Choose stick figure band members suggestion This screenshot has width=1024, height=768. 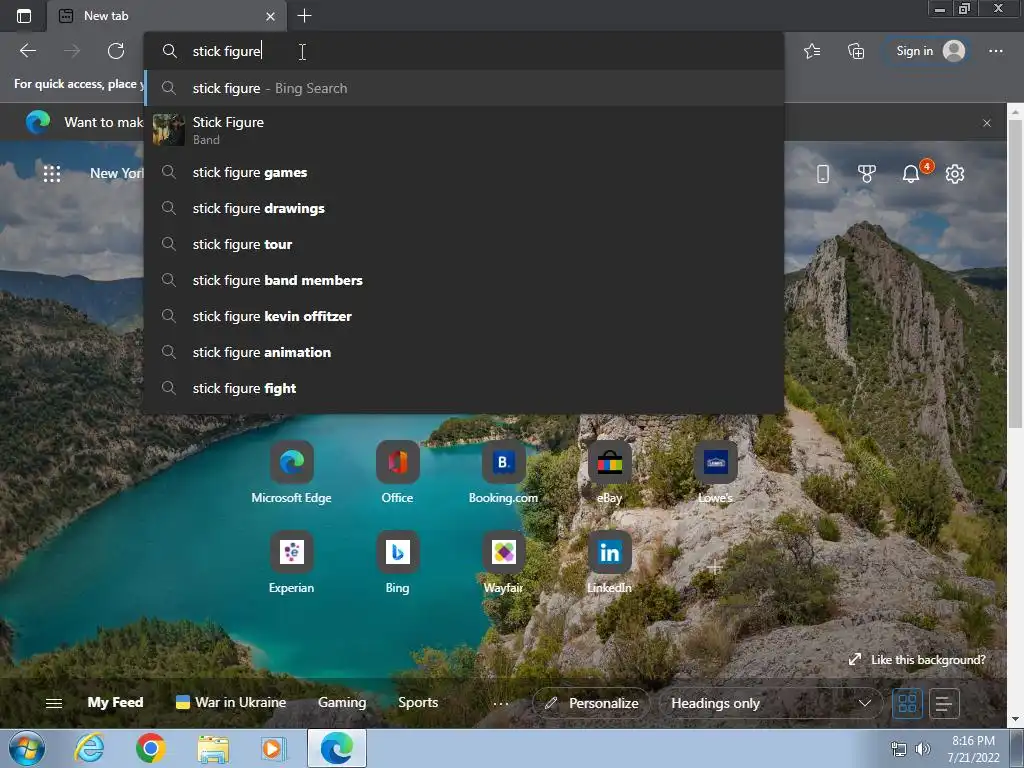[x=464, y=280]
